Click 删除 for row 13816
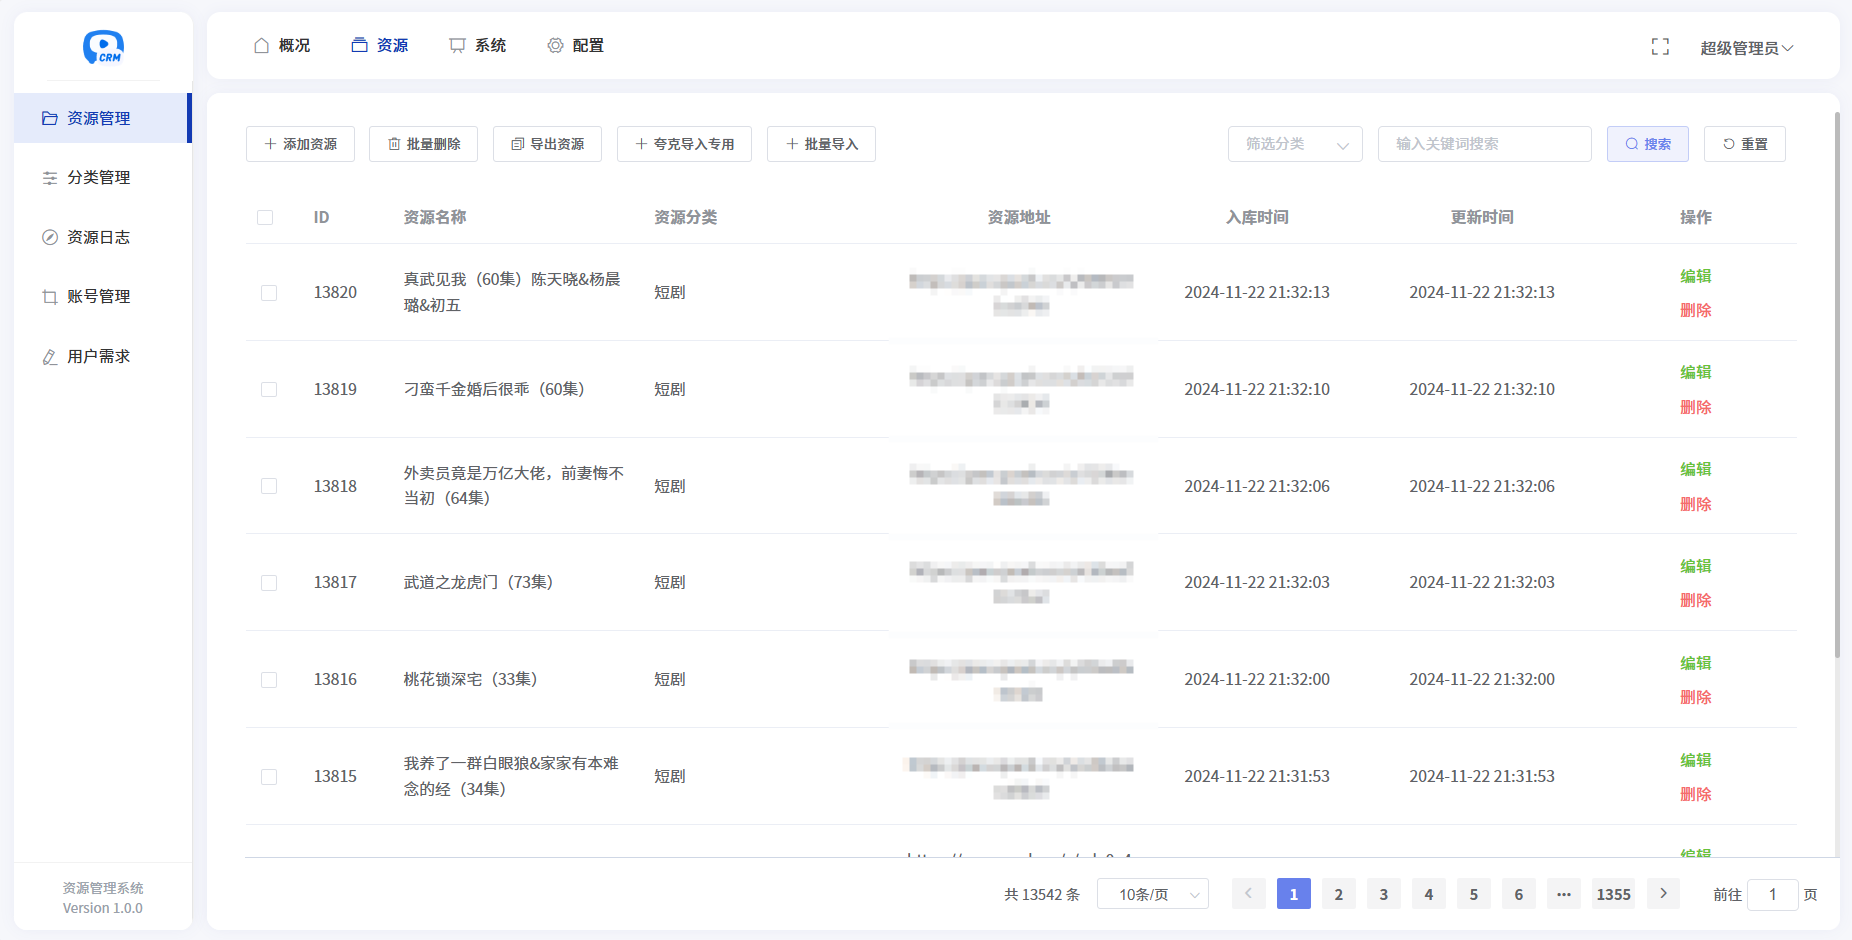 click(1696, 697)
